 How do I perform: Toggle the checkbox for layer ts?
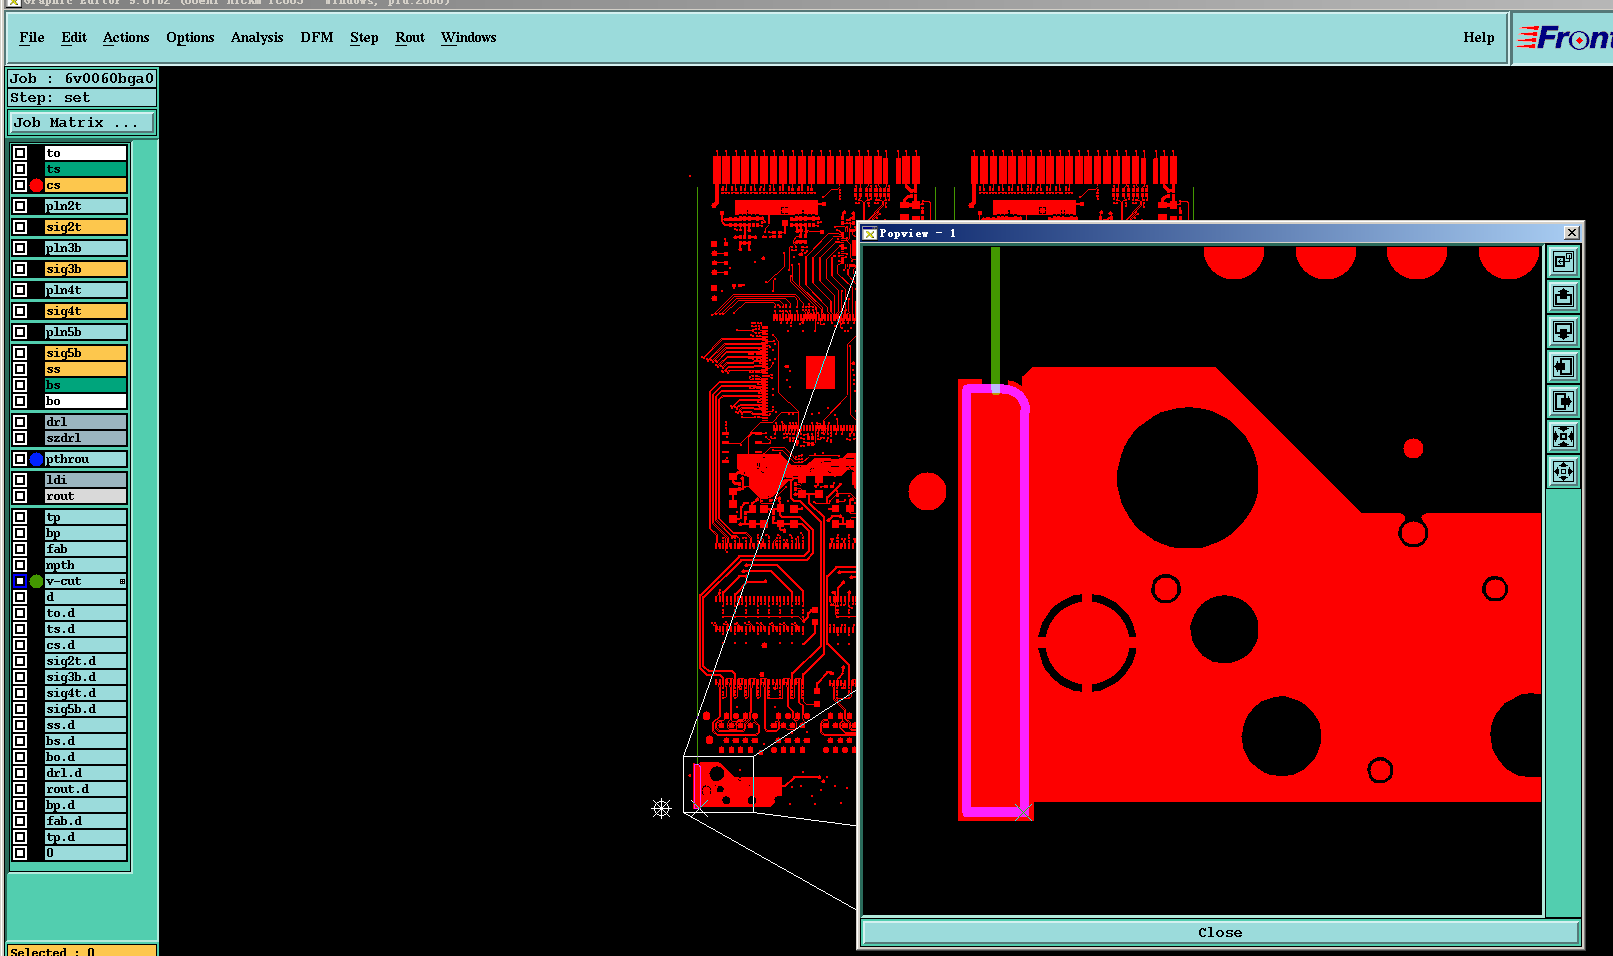click(20, 169)
